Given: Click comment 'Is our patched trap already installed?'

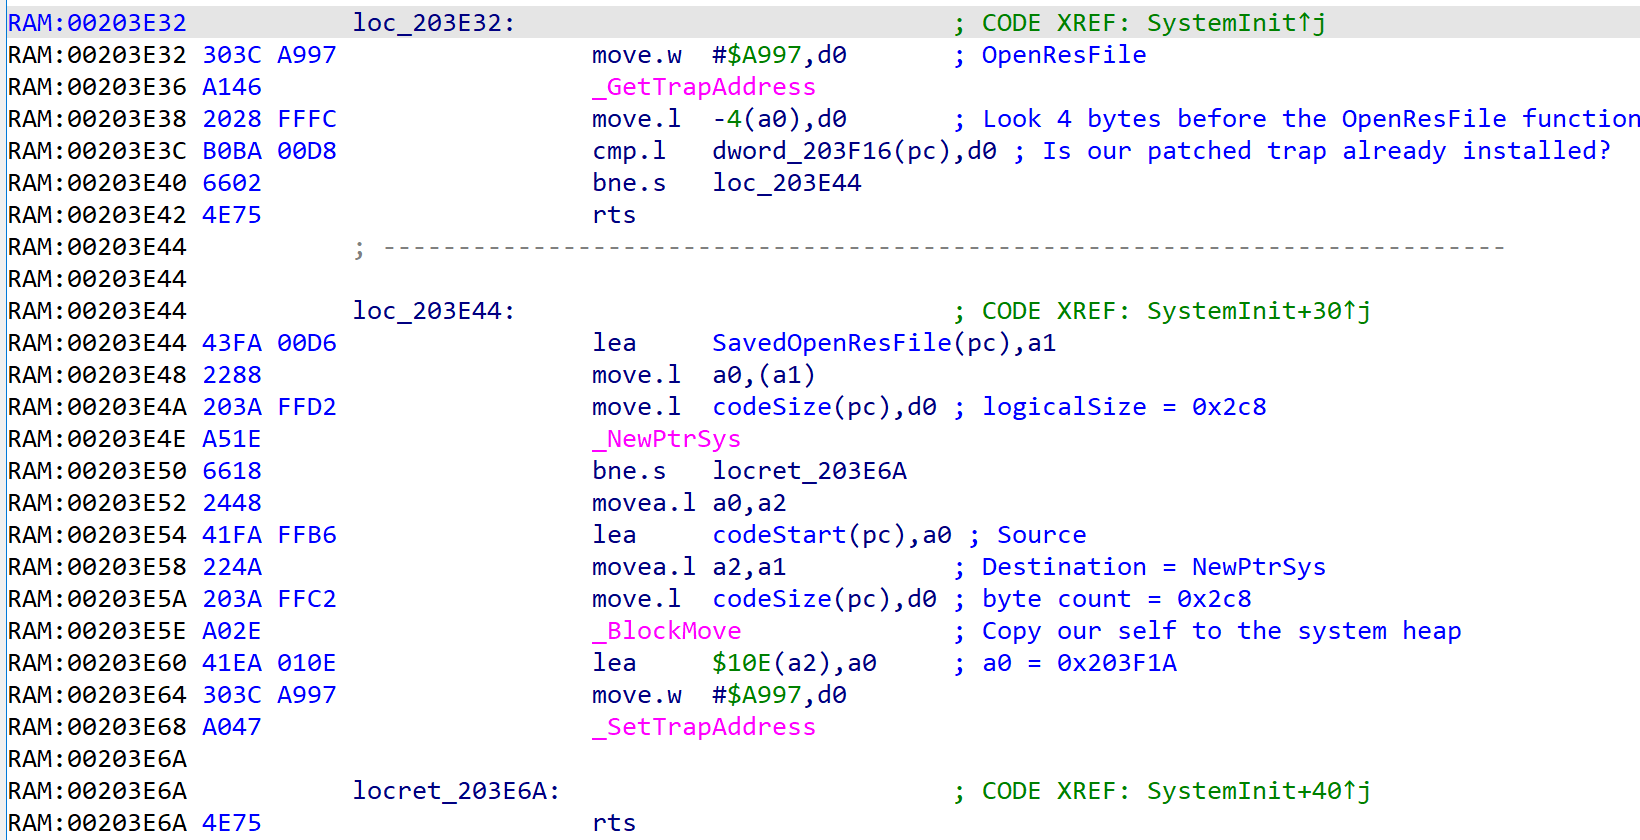Looking at the screenshot, I should 1327,151.
